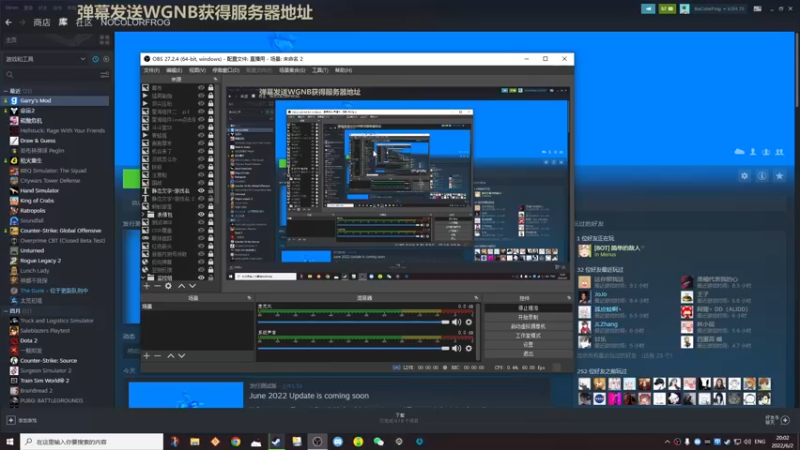Screen dimensions: 800x450
Task: Toggle visibility of 静态文字-游戏名 2 source
Action: 201,198
